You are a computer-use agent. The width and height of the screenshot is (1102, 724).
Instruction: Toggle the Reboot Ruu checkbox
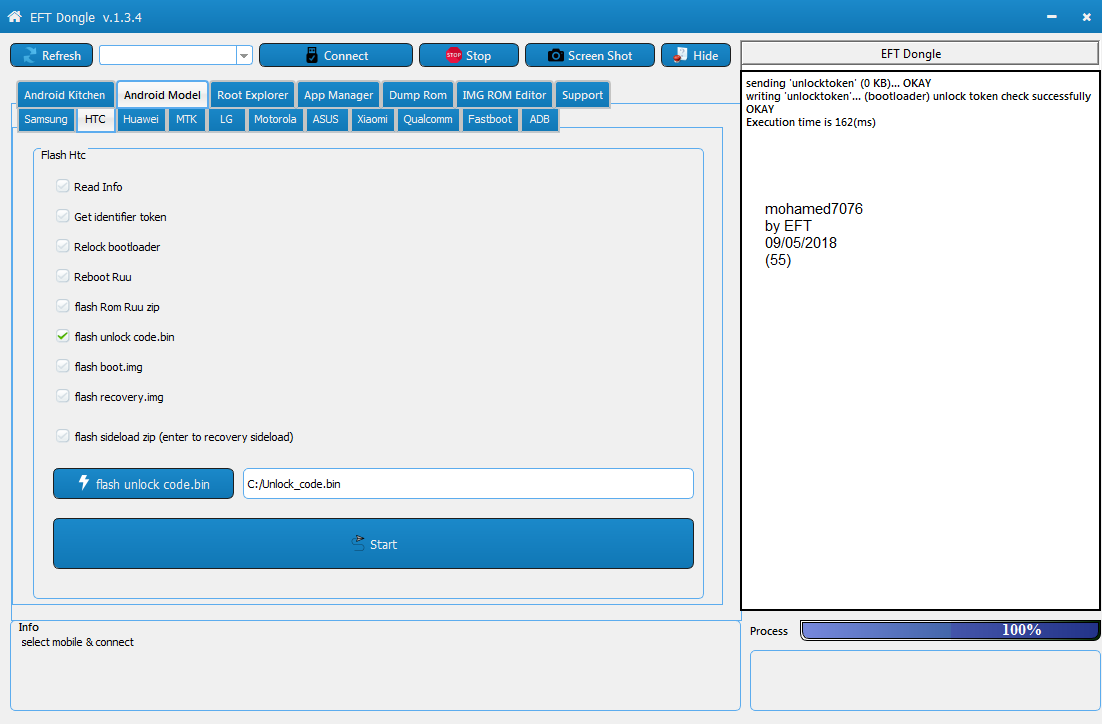[x=63, y=276]
